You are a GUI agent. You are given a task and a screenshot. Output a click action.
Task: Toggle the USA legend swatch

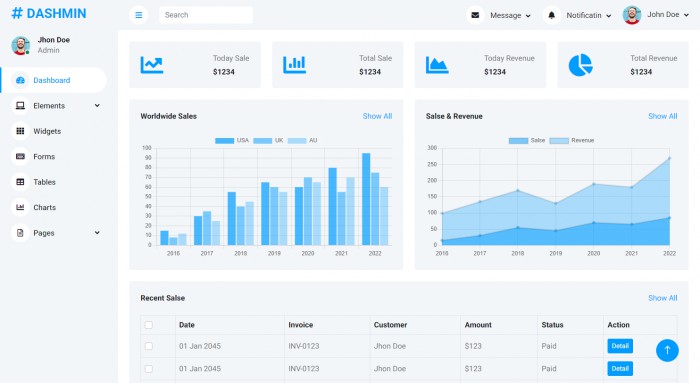[224, 141]
